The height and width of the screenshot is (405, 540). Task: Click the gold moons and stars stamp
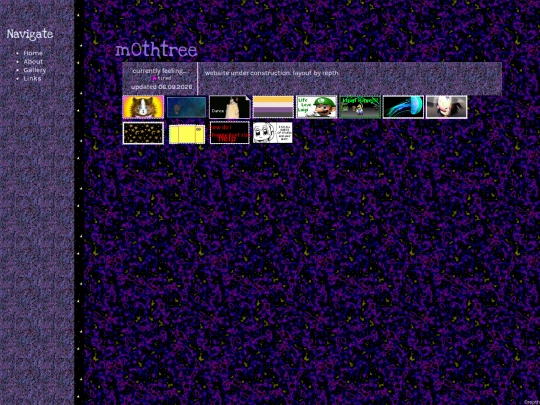pyautogui.click(x=143, y=133)
